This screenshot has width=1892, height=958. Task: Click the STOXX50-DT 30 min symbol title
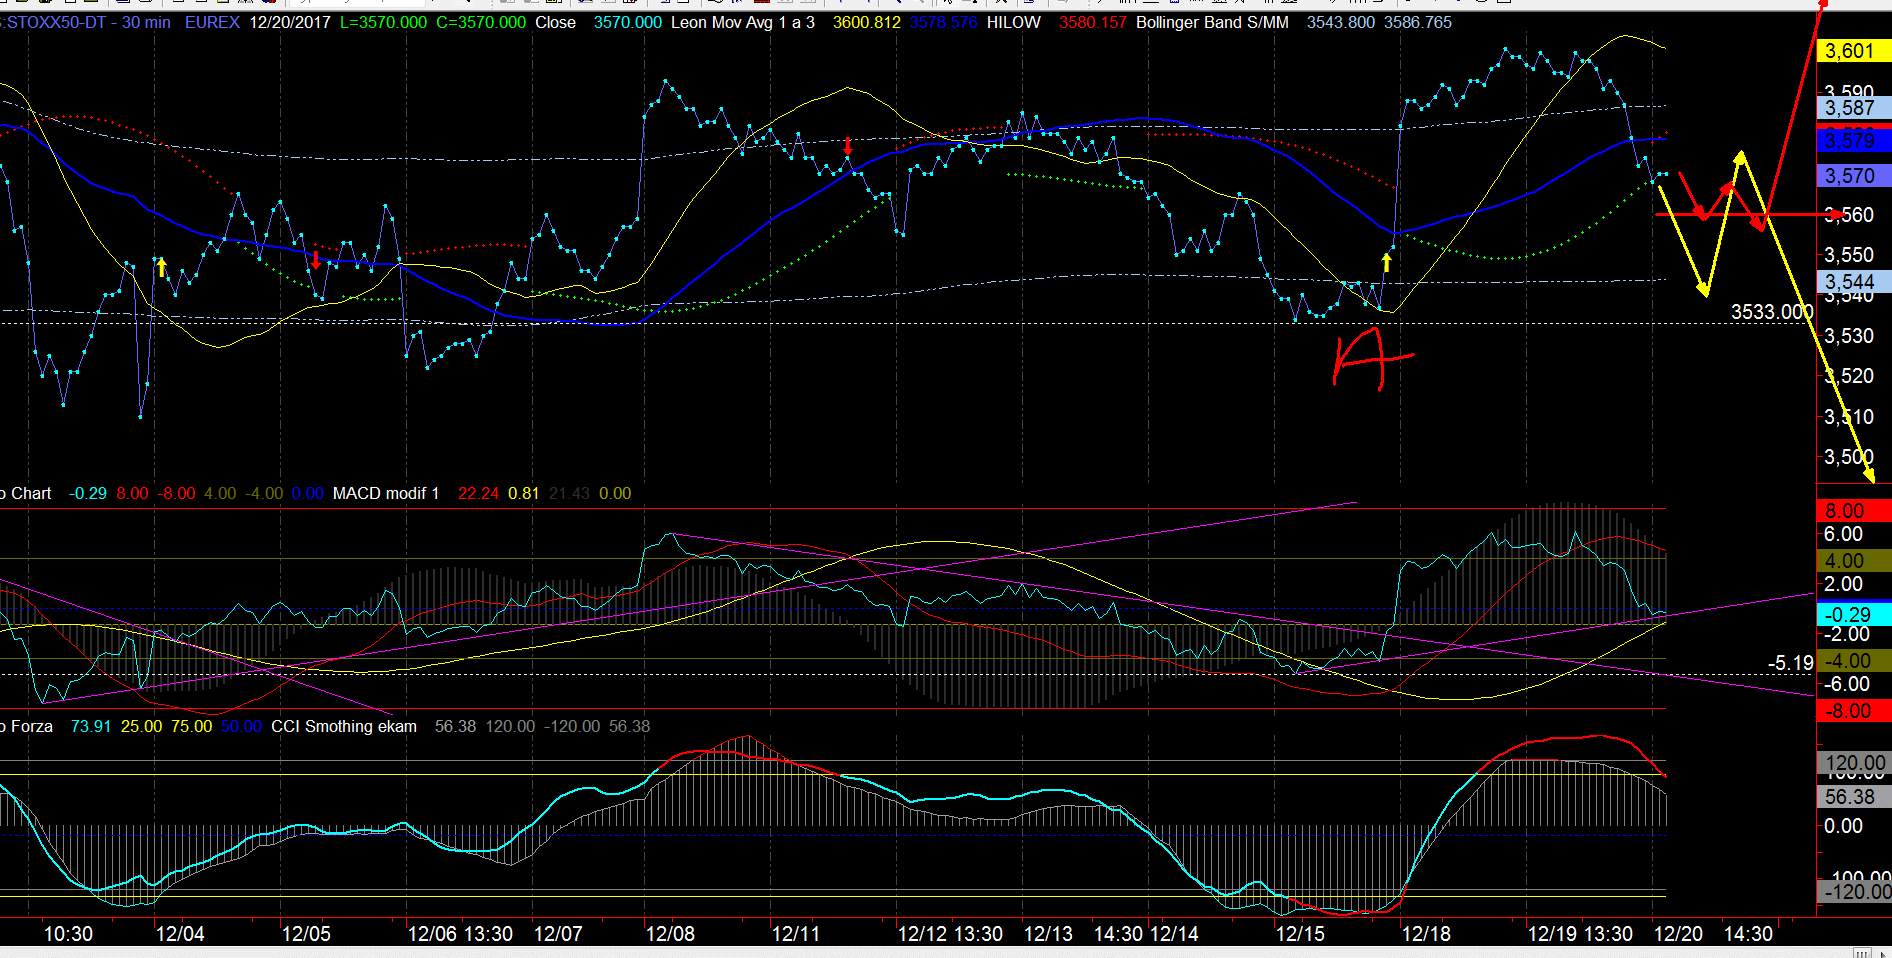click(x=86, y=22)
